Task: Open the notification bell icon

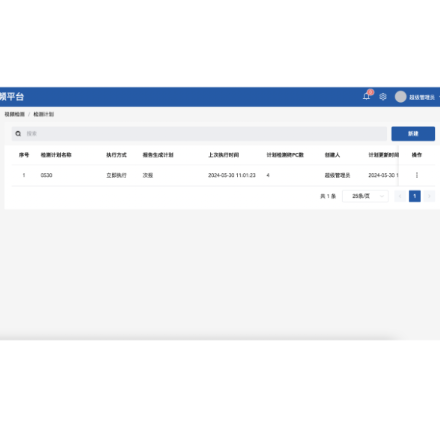Action: [x=366, y=97]
